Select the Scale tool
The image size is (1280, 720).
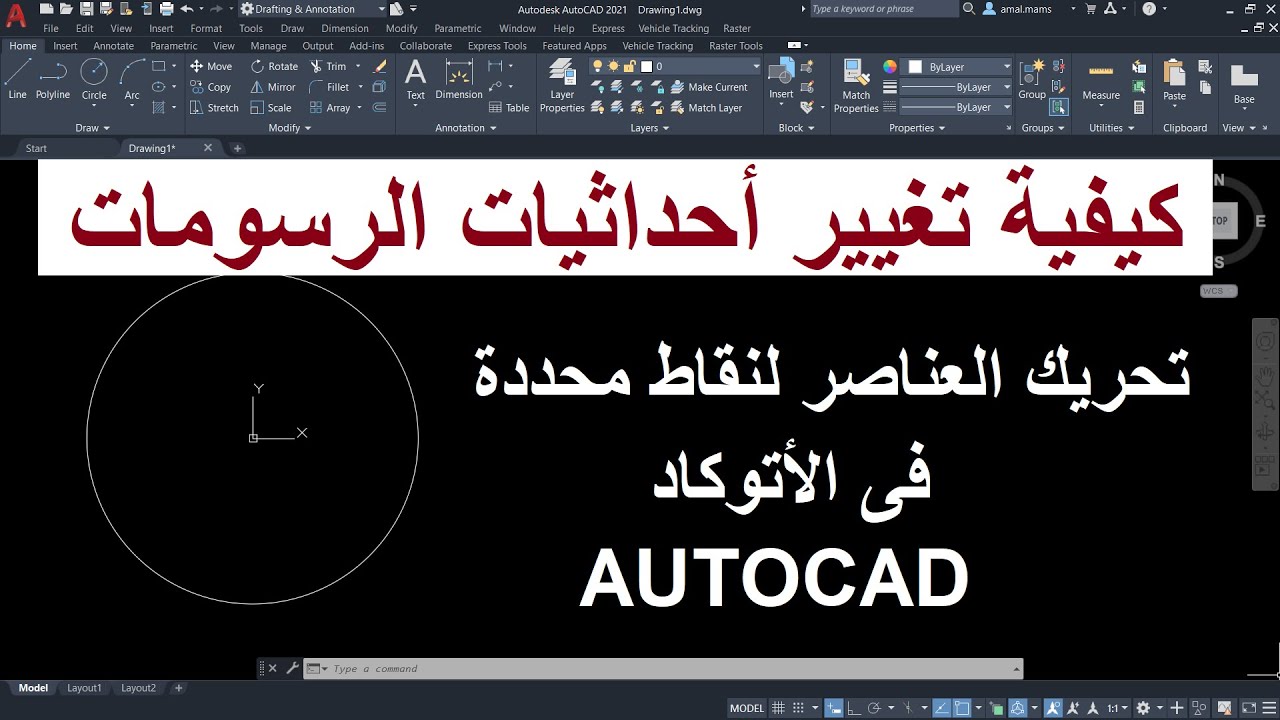pyautogui.click(x=271, y=108)
